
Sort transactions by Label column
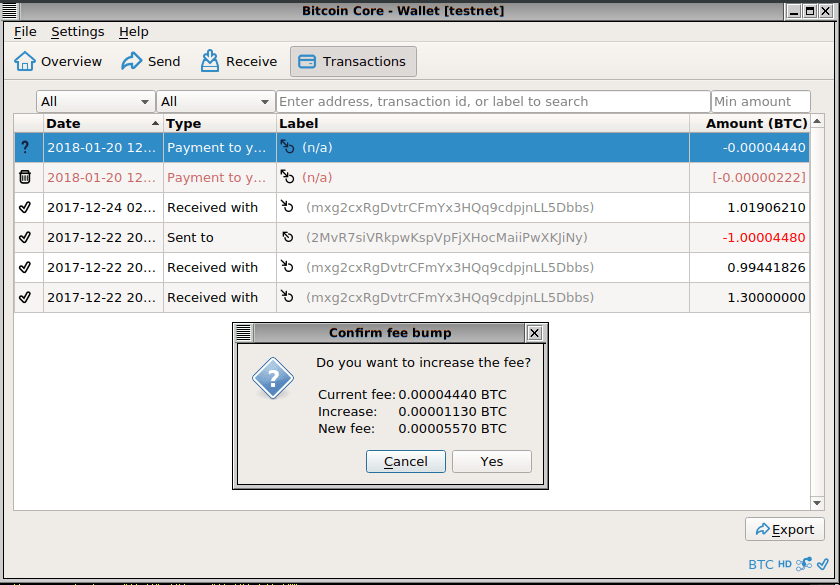click(483, 123)
